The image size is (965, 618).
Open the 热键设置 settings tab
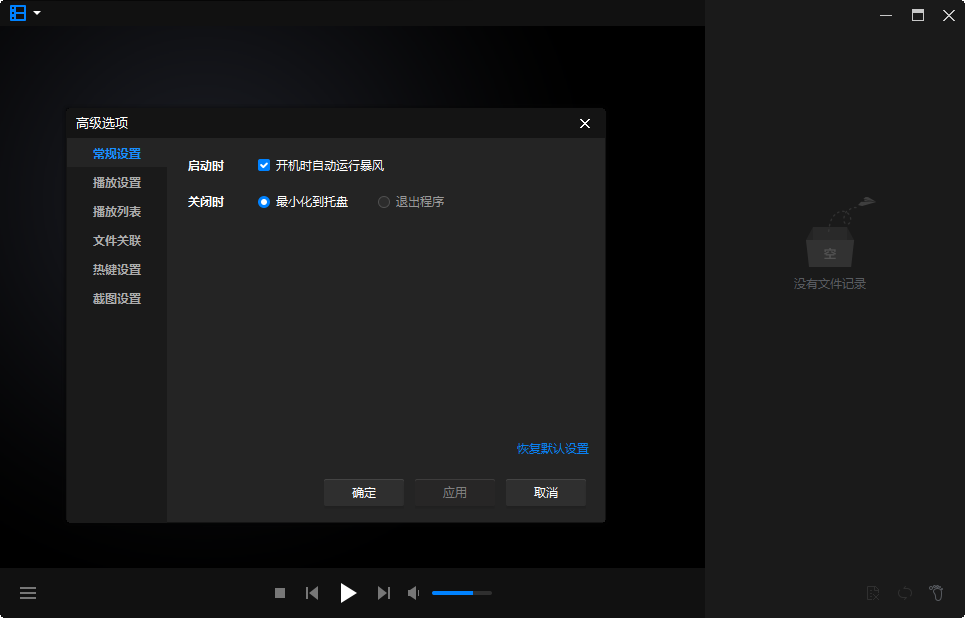click(x=117, y=270)
